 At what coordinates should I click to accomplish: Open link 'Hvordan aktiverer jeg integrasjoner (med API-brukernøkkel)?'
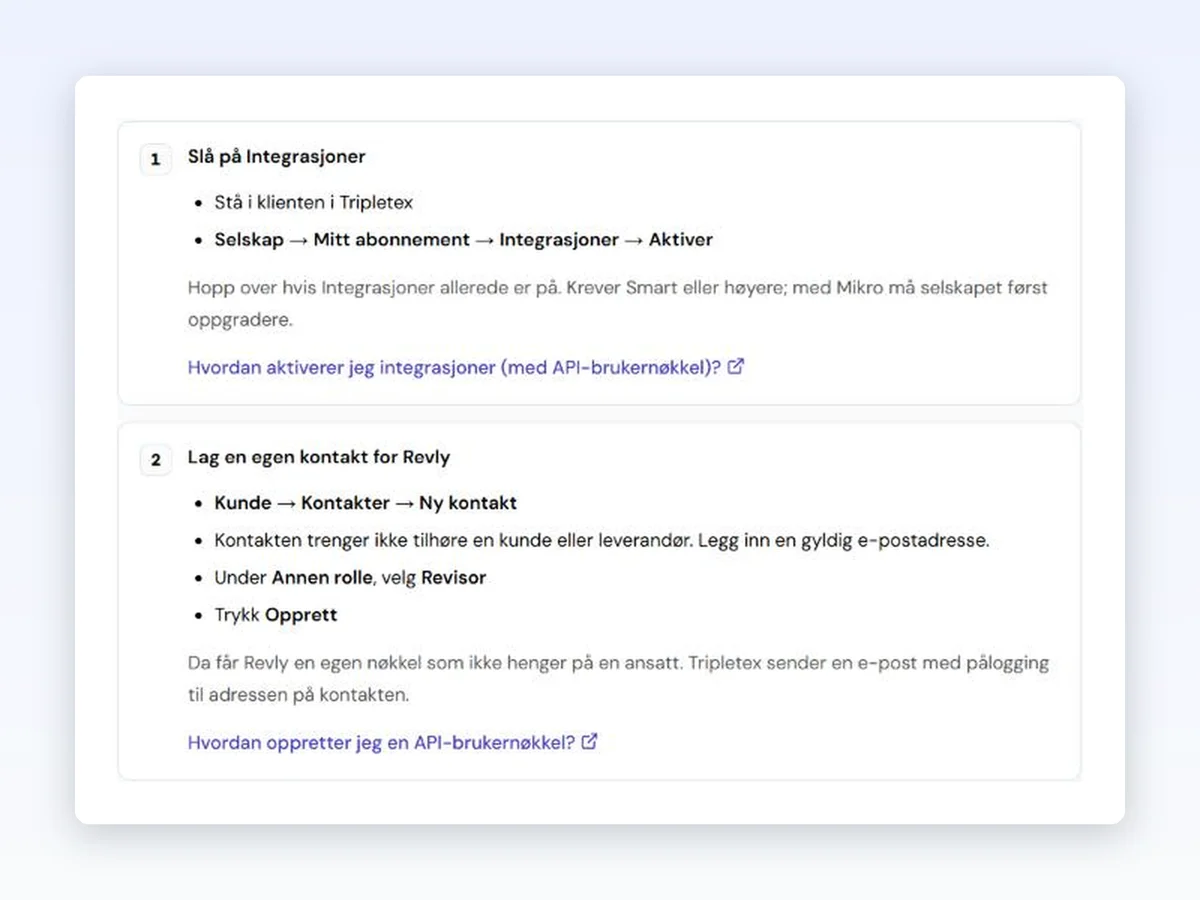click(466, 367)
